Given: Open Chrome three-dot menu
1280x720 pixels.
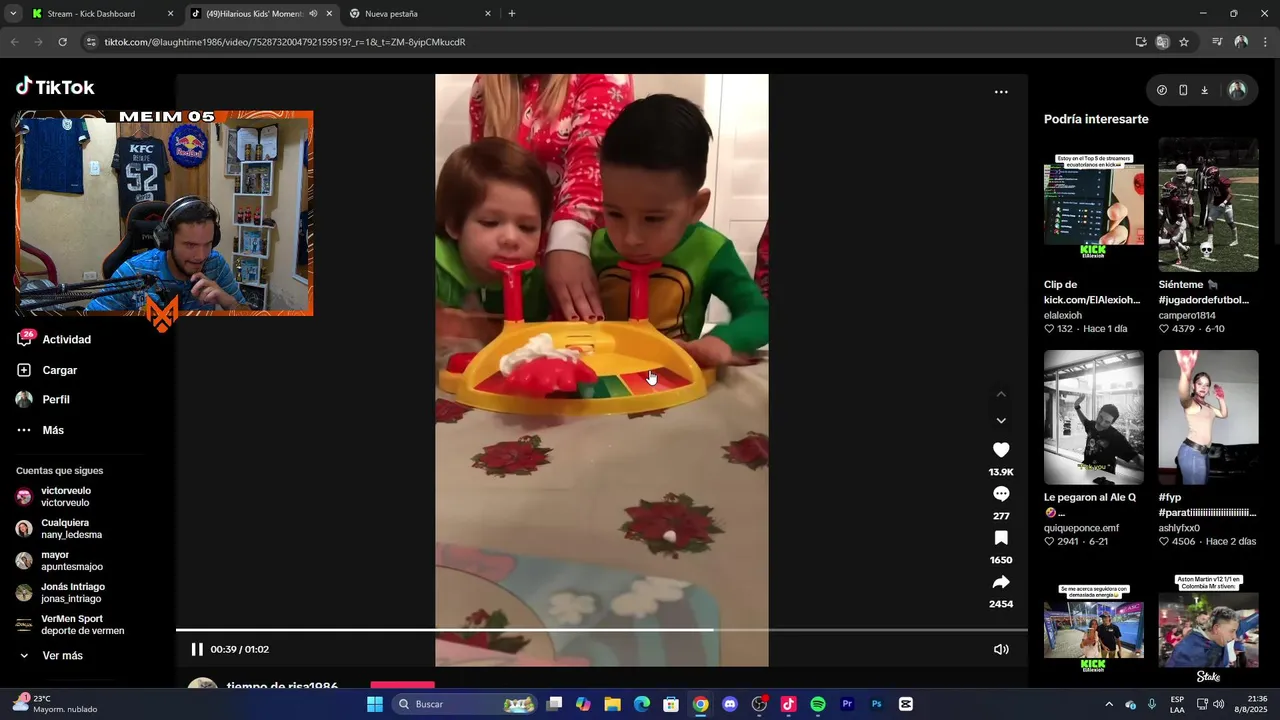Looking at the screenshot, I should [1265, 42].
